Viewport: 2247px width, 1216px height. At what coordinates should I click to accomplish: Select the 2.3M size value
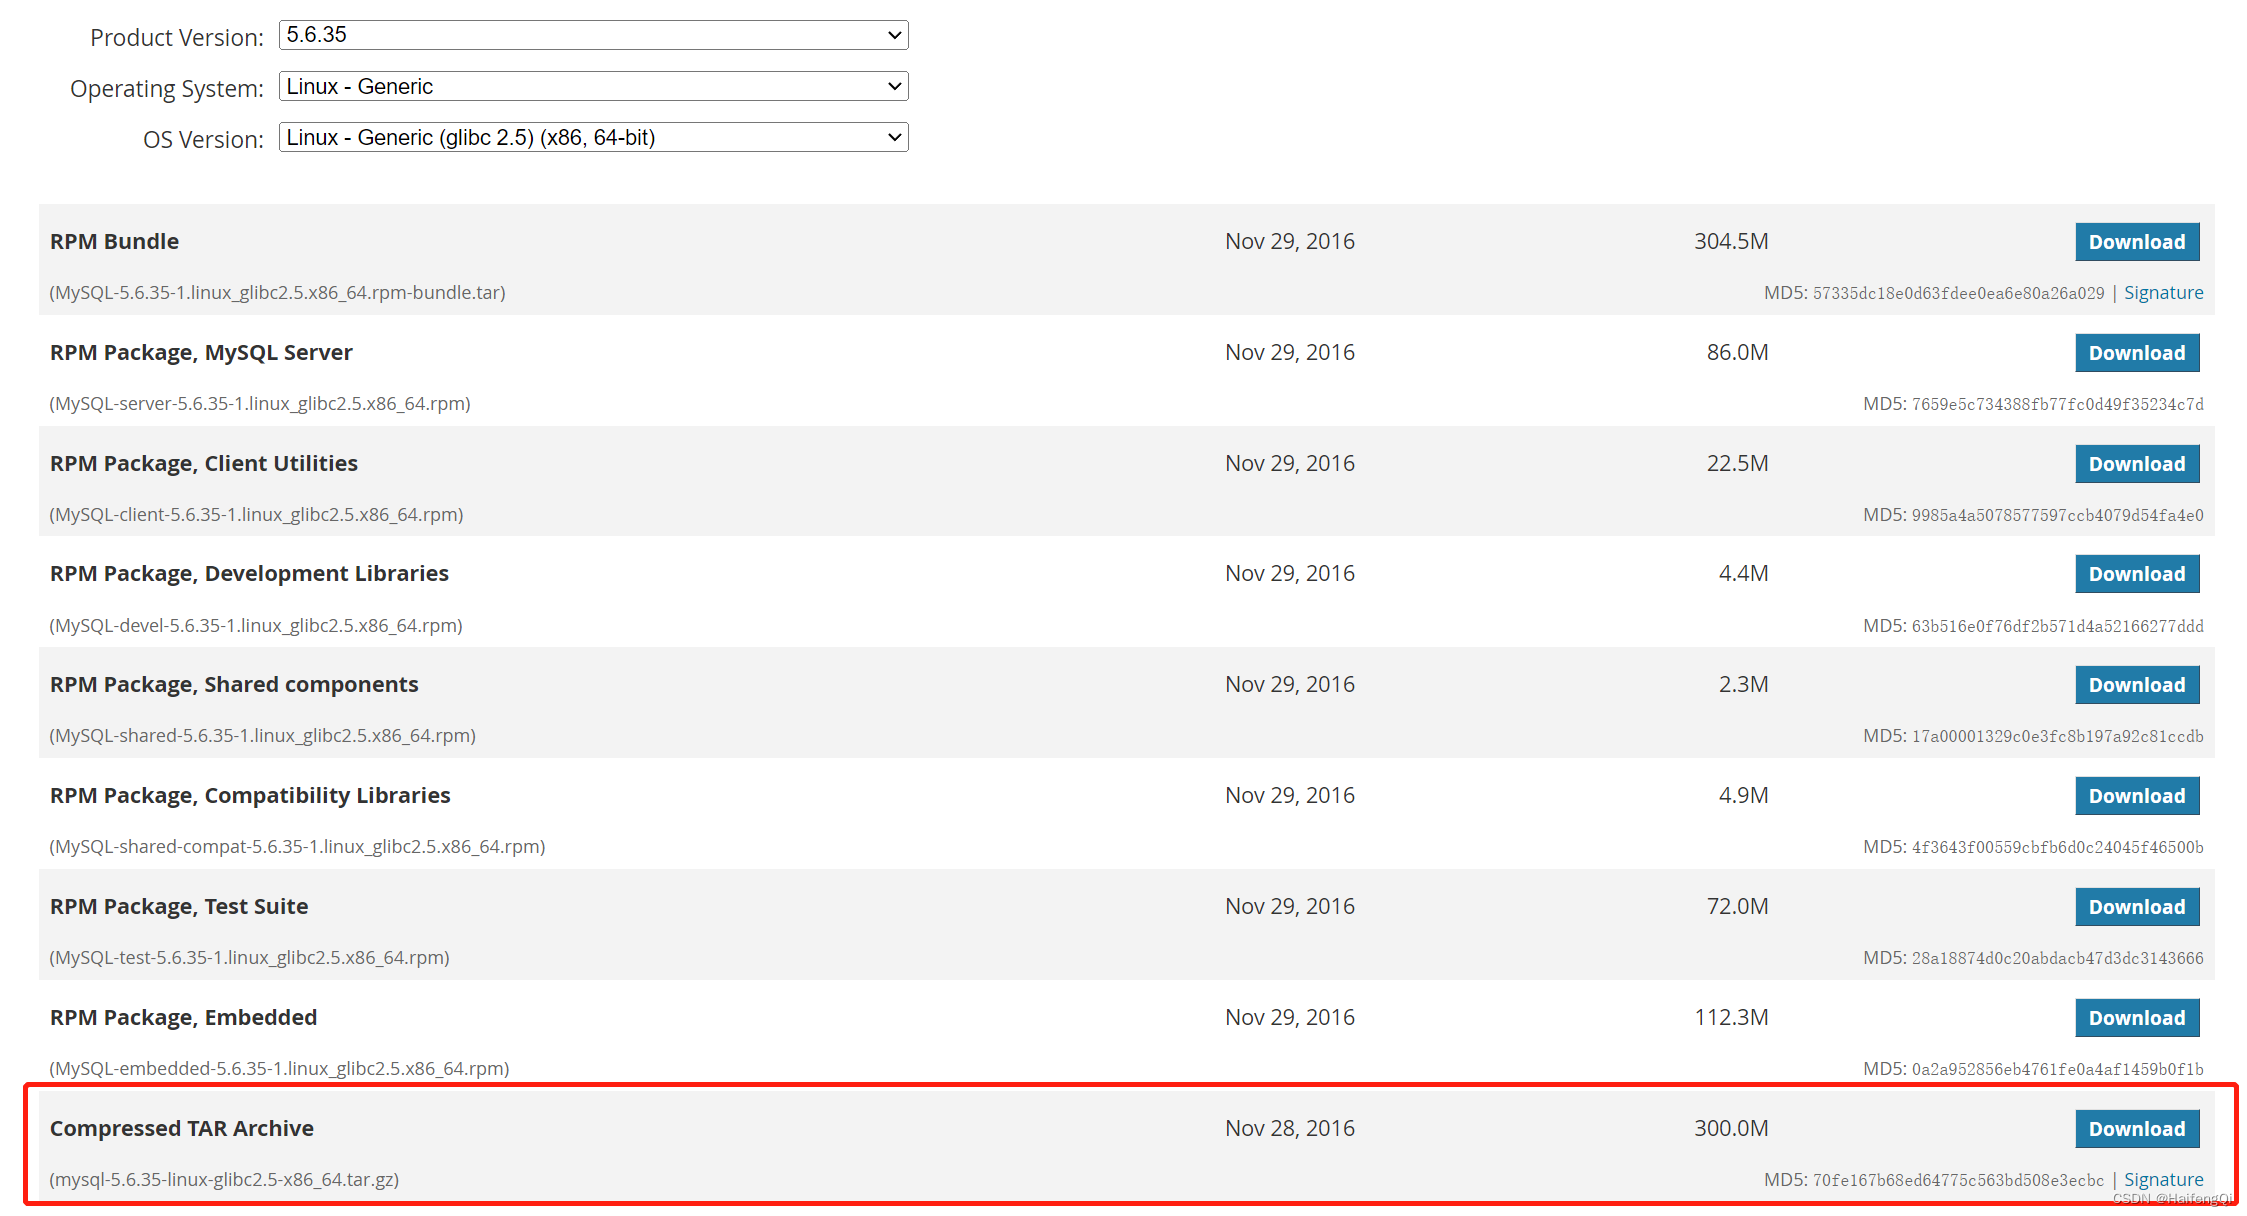(1743, 684)
